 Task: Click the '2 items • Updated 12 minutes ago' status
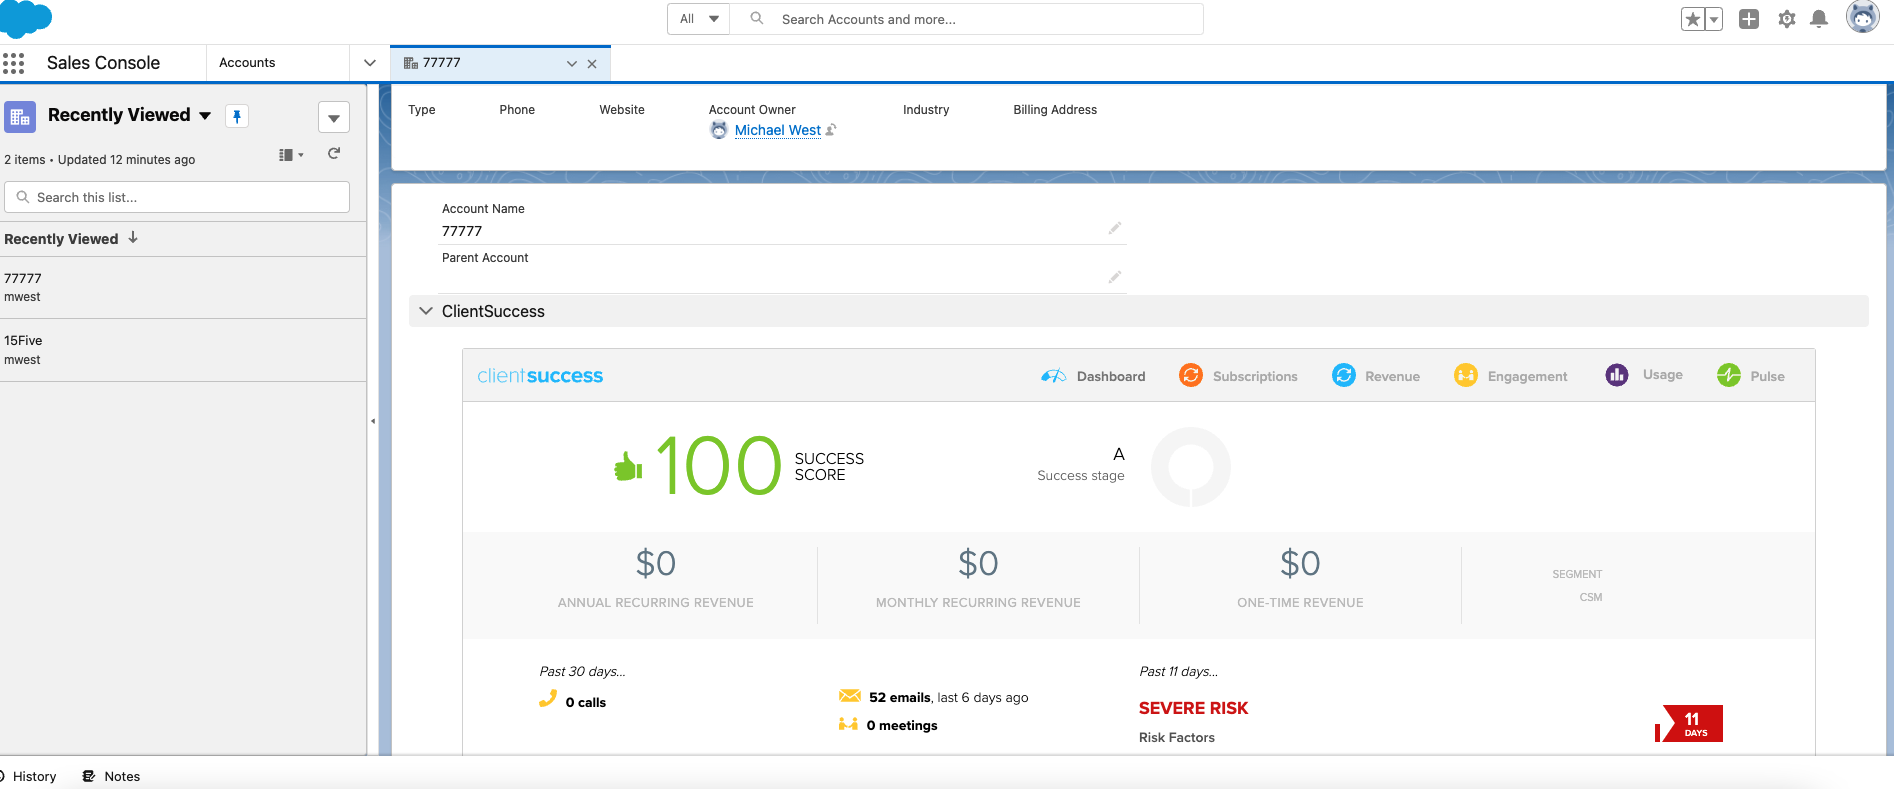[x=100, y=159]
